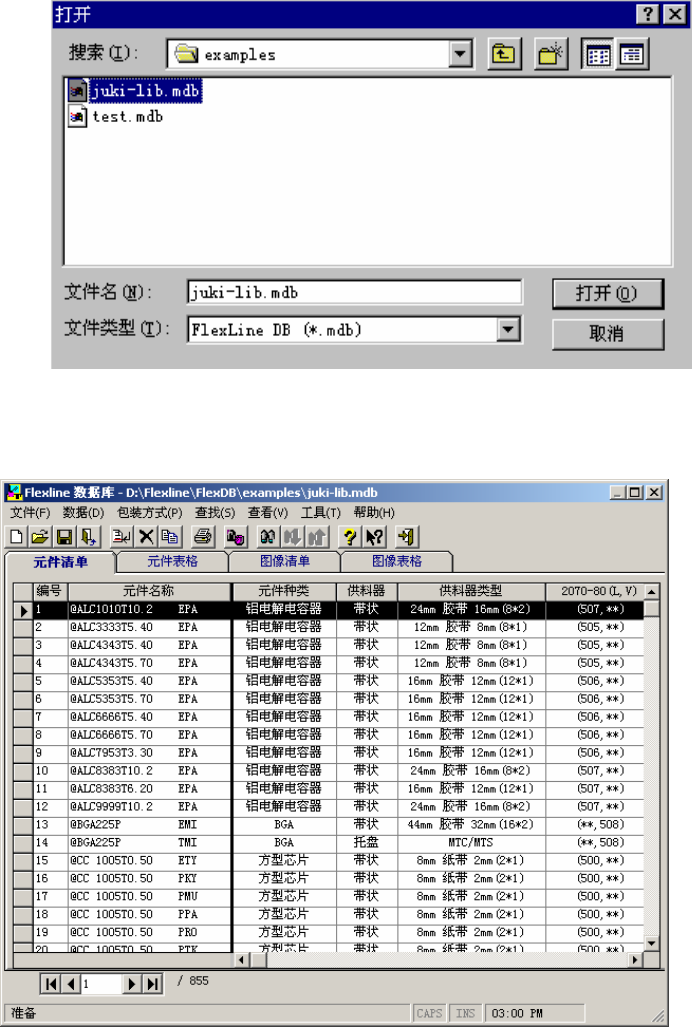This screenshot has width=692, height=1027.
Task: Switch to the 元件表格 tab
Action: (x=172, y=561)
